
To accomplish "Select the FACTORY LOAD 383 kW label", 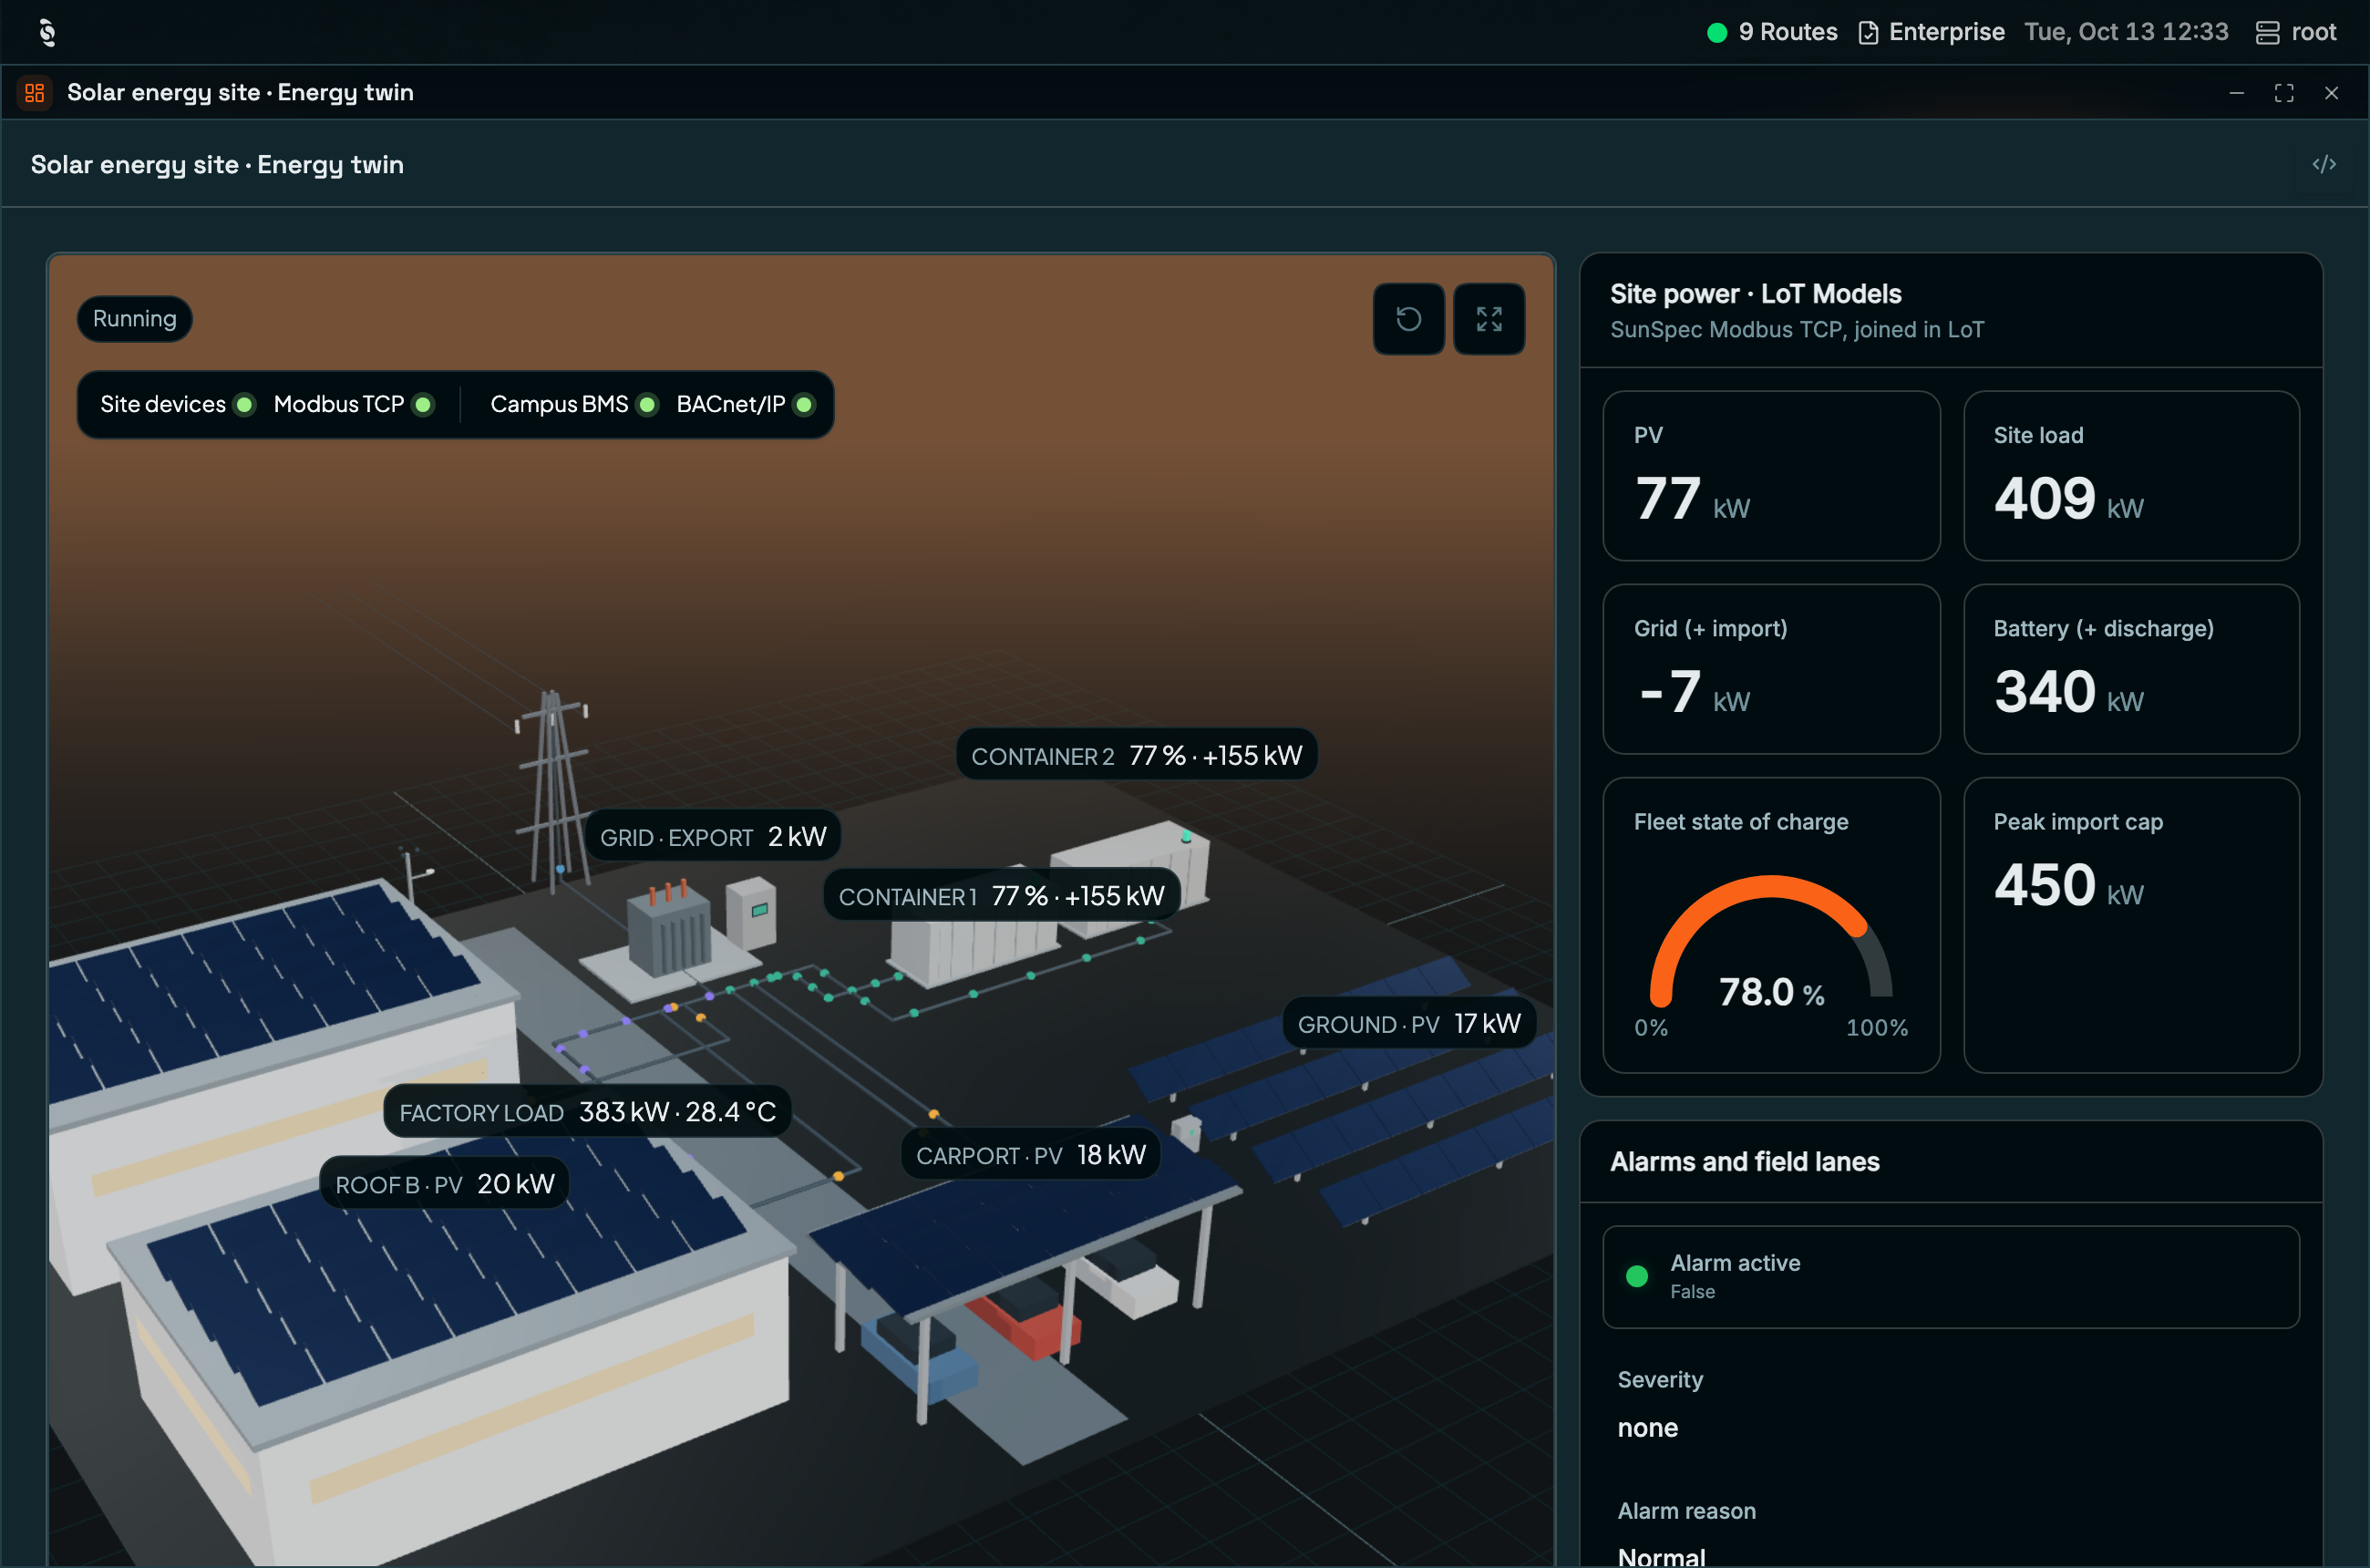I will pyautogui.click(x=588, y=1112).
